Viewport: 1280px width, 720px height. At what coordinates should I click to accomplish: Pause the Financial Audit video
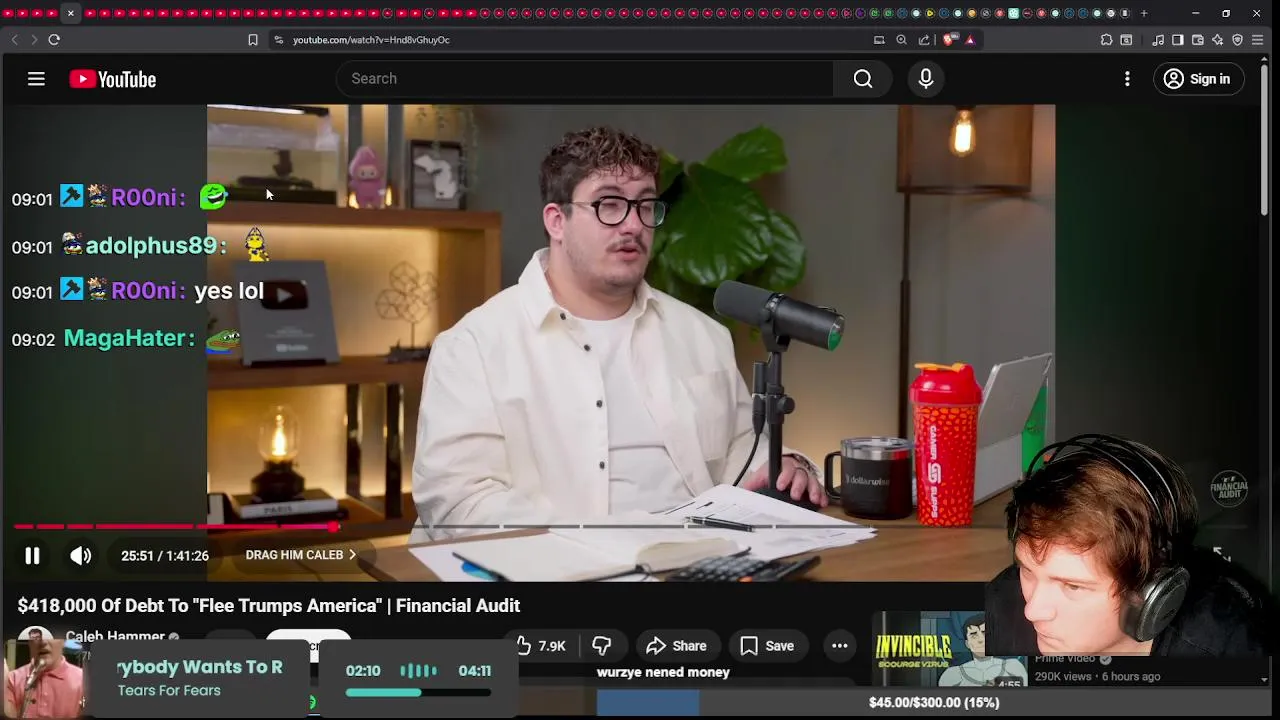pos(32,555)
